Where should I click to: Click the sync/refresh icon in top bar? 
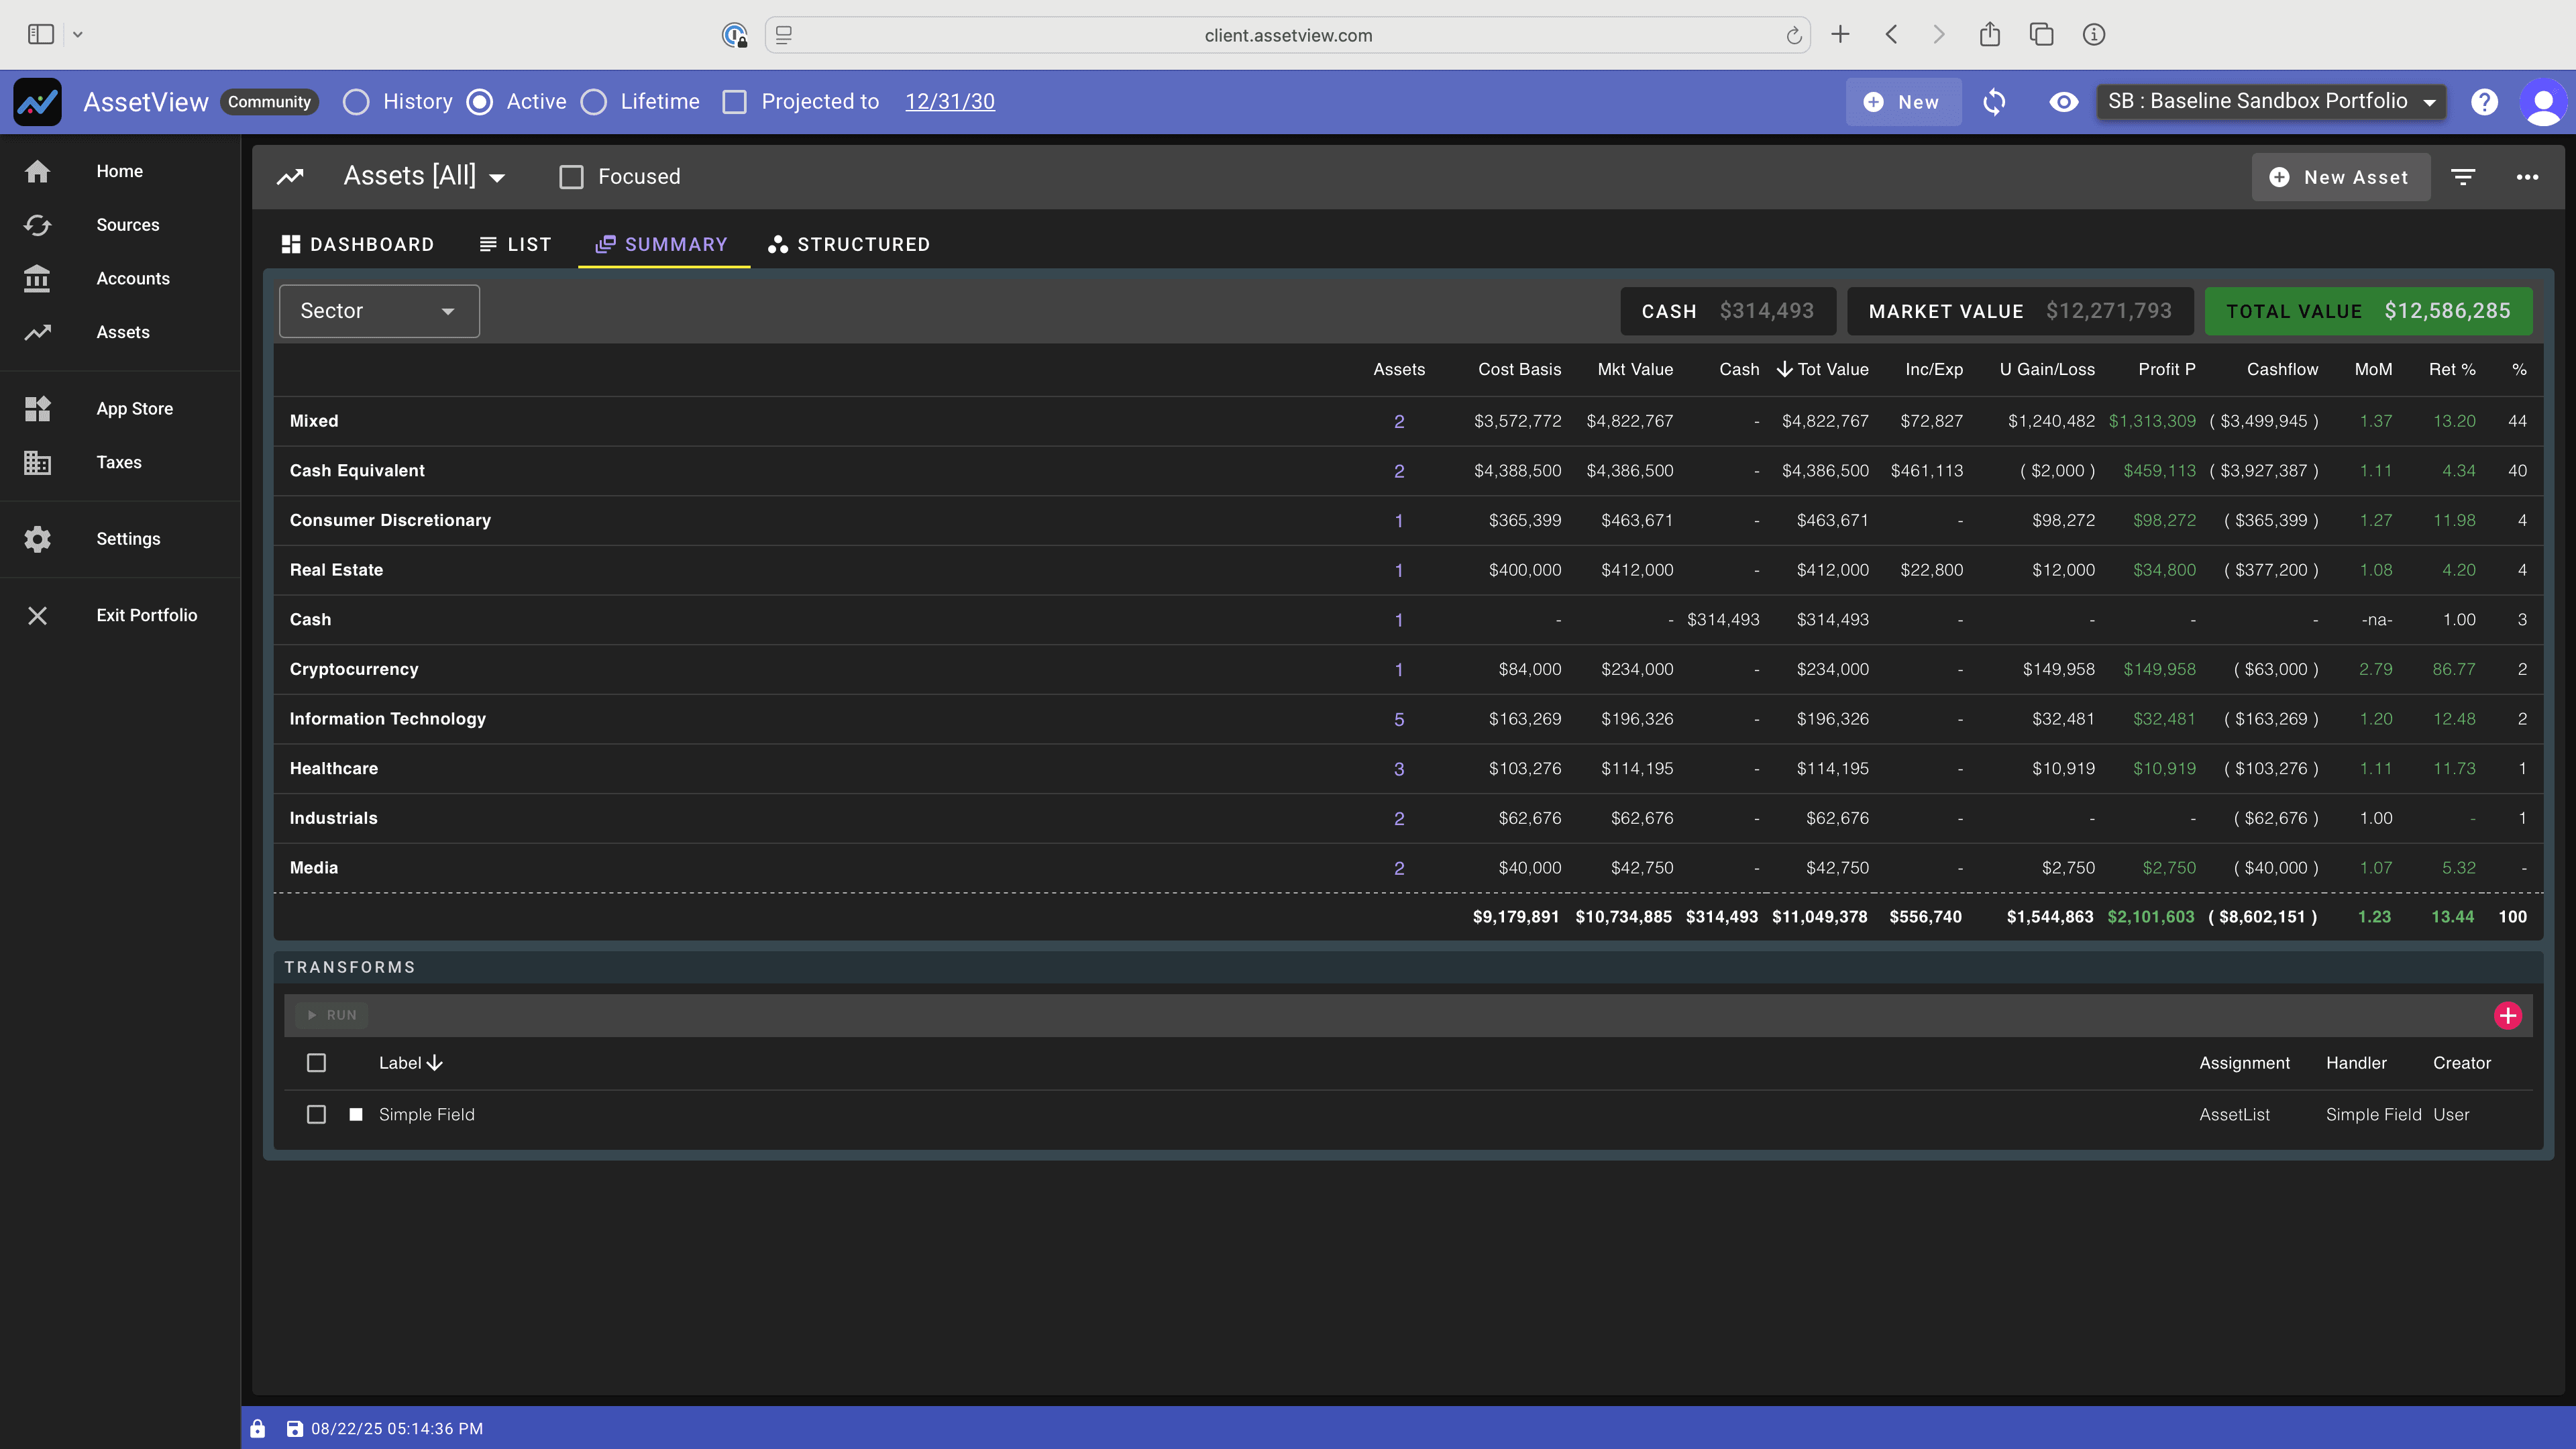[x=1994, y=101]
